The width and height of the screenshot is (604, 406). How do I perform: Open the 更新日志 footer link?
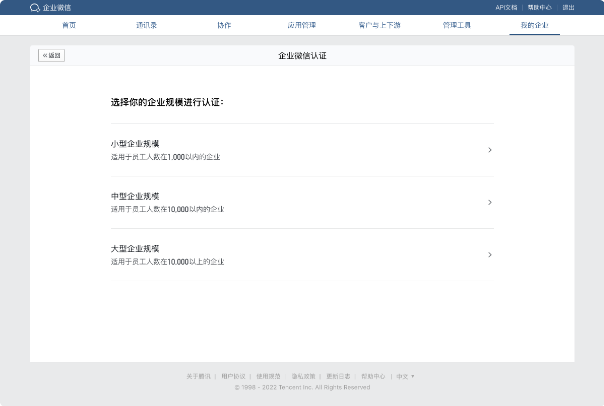(339, 376)
